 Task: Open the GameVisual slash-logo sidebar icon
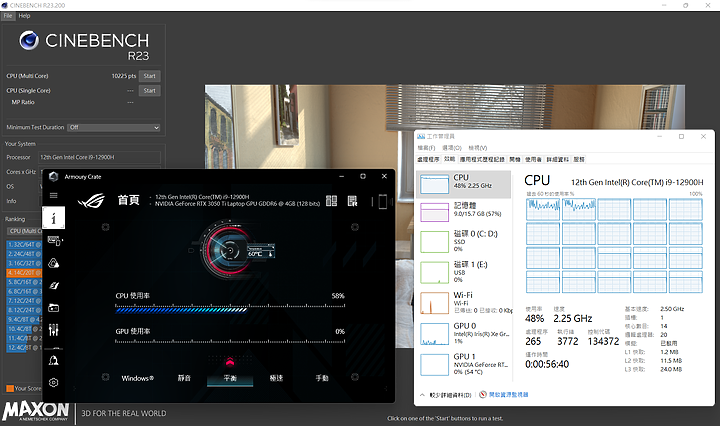click(54, 286)
